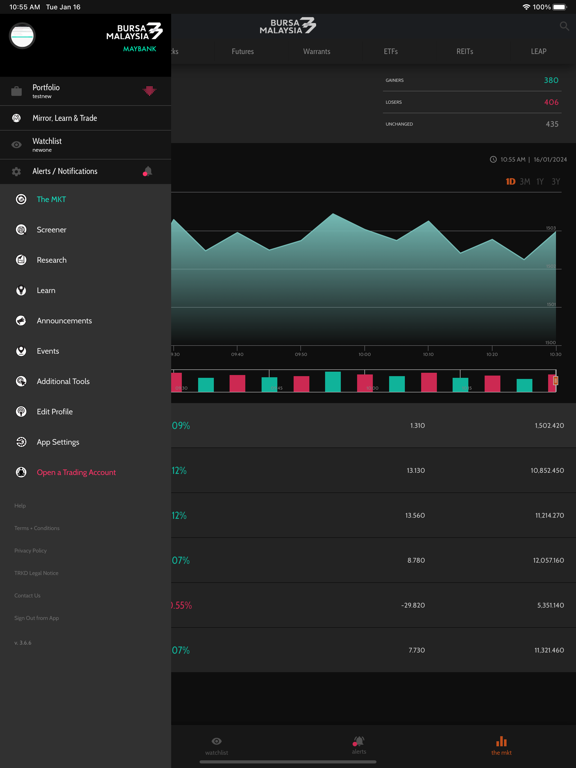Open the TRKD Legal Notice link
The height and width of the screenshot is (768, 576).
click(x=36, y=573)
